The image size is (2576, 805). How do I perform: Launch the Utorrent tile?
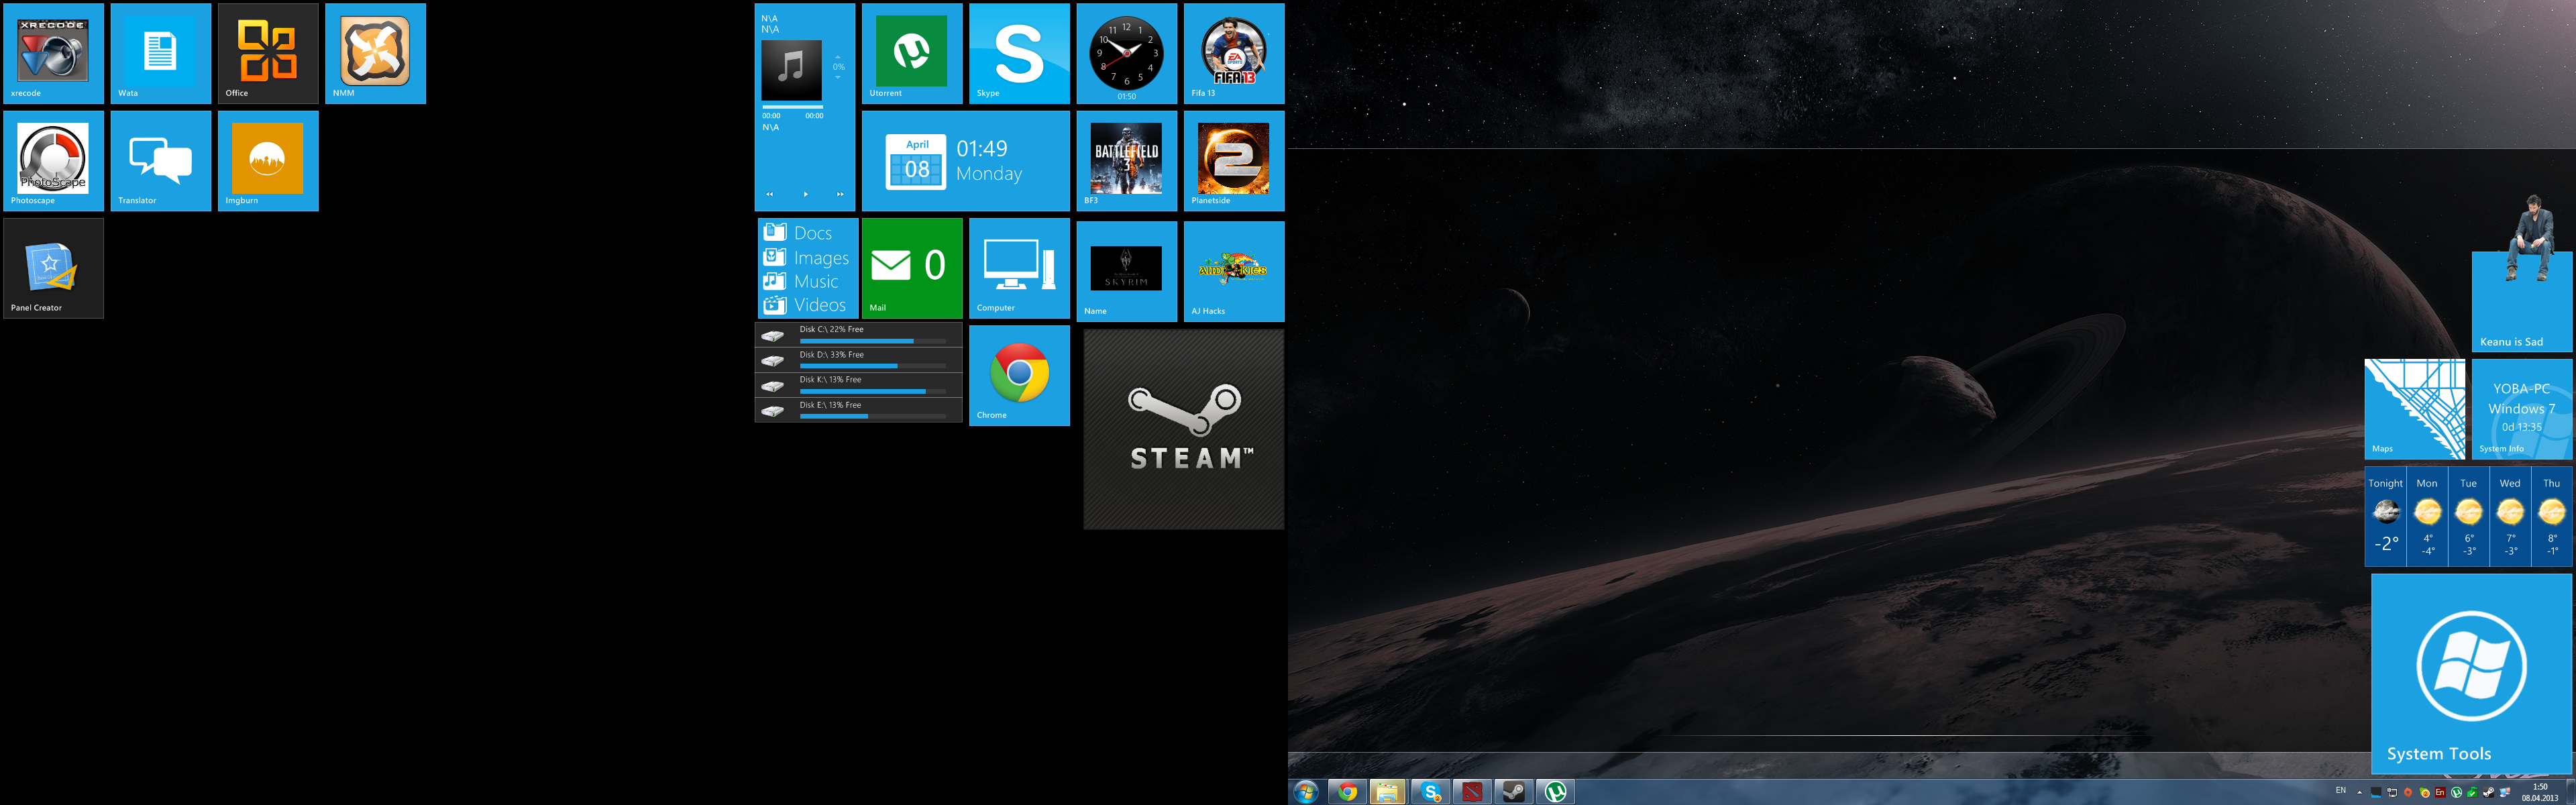tap(912, 53)
